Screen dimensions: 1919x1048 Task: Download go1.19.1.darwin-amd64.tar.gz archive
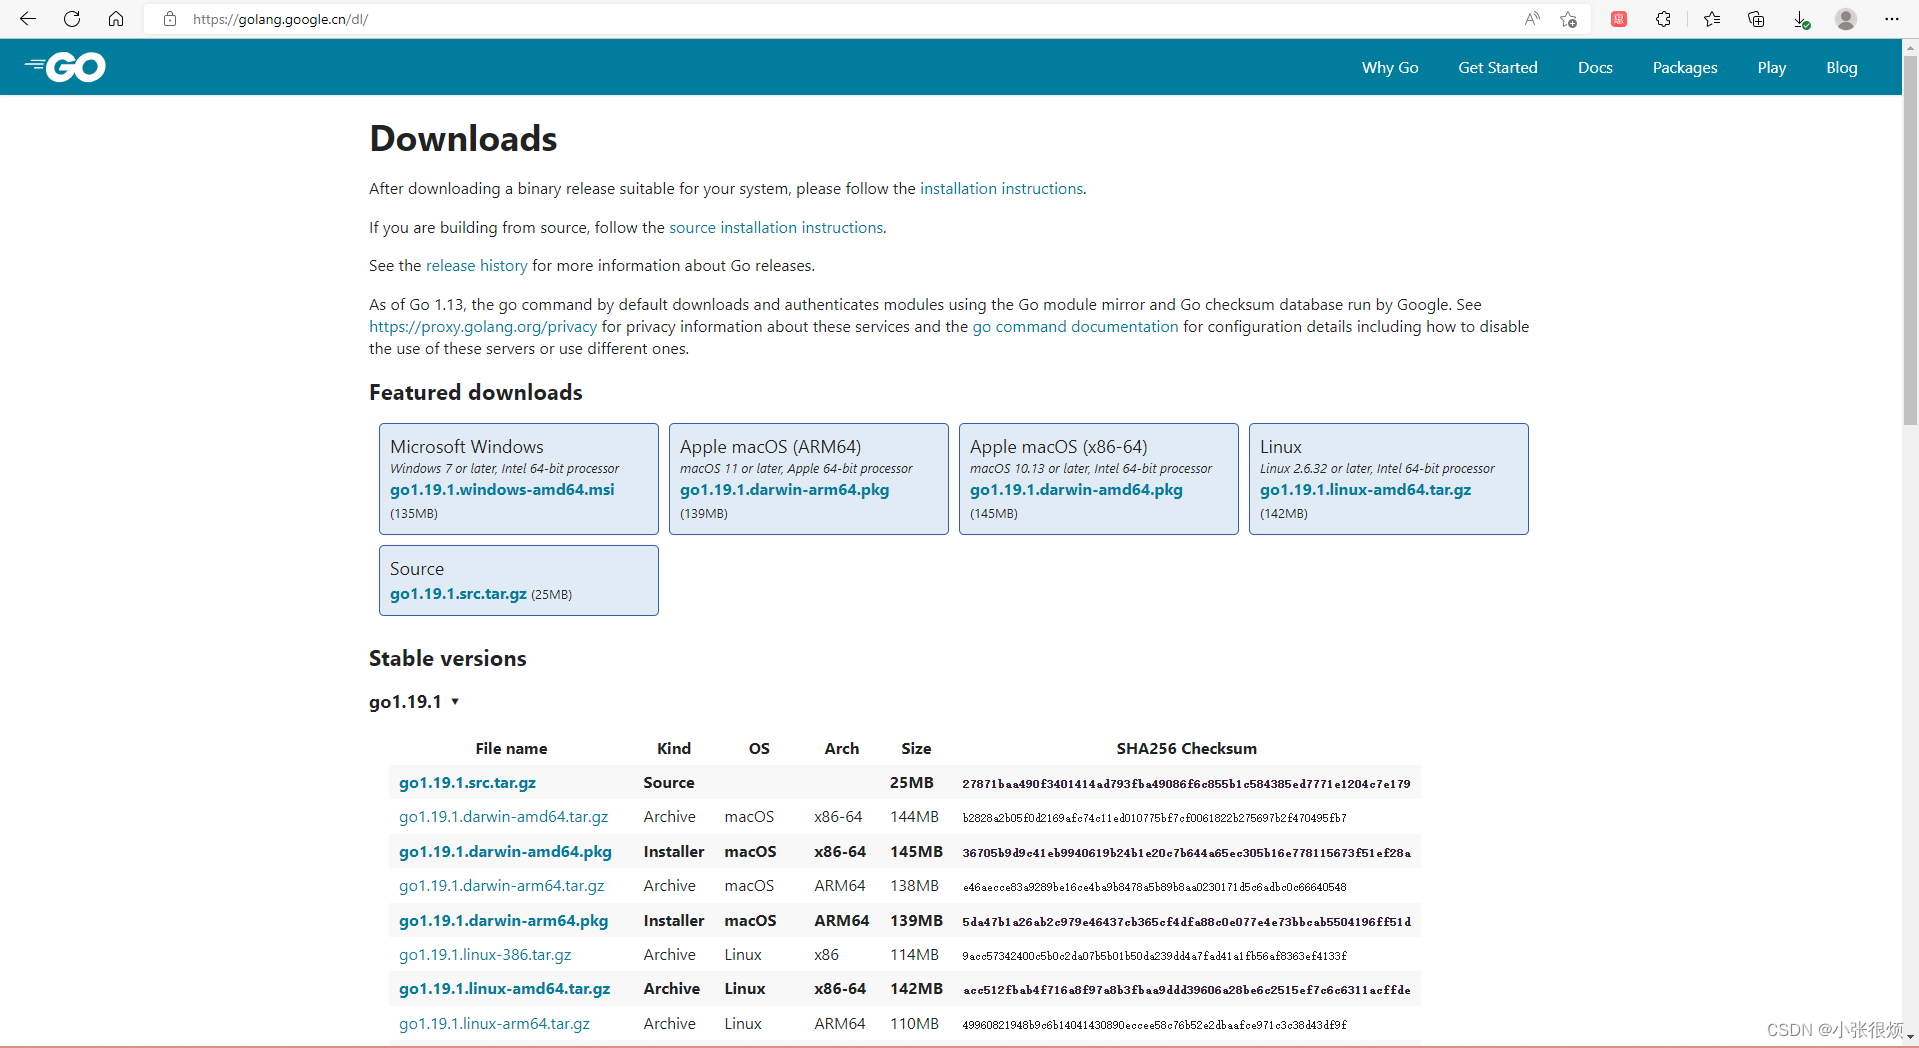point(503,817)
